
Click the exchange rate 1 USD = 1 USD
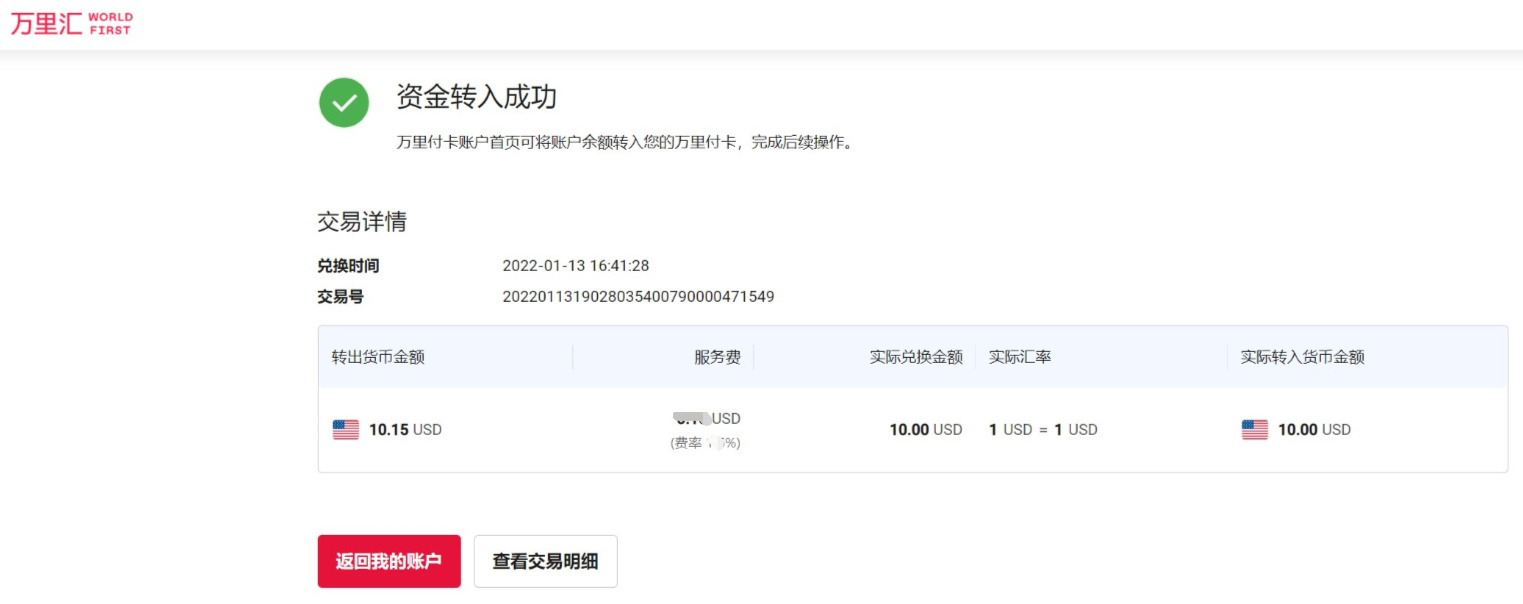pos(1043,430)
